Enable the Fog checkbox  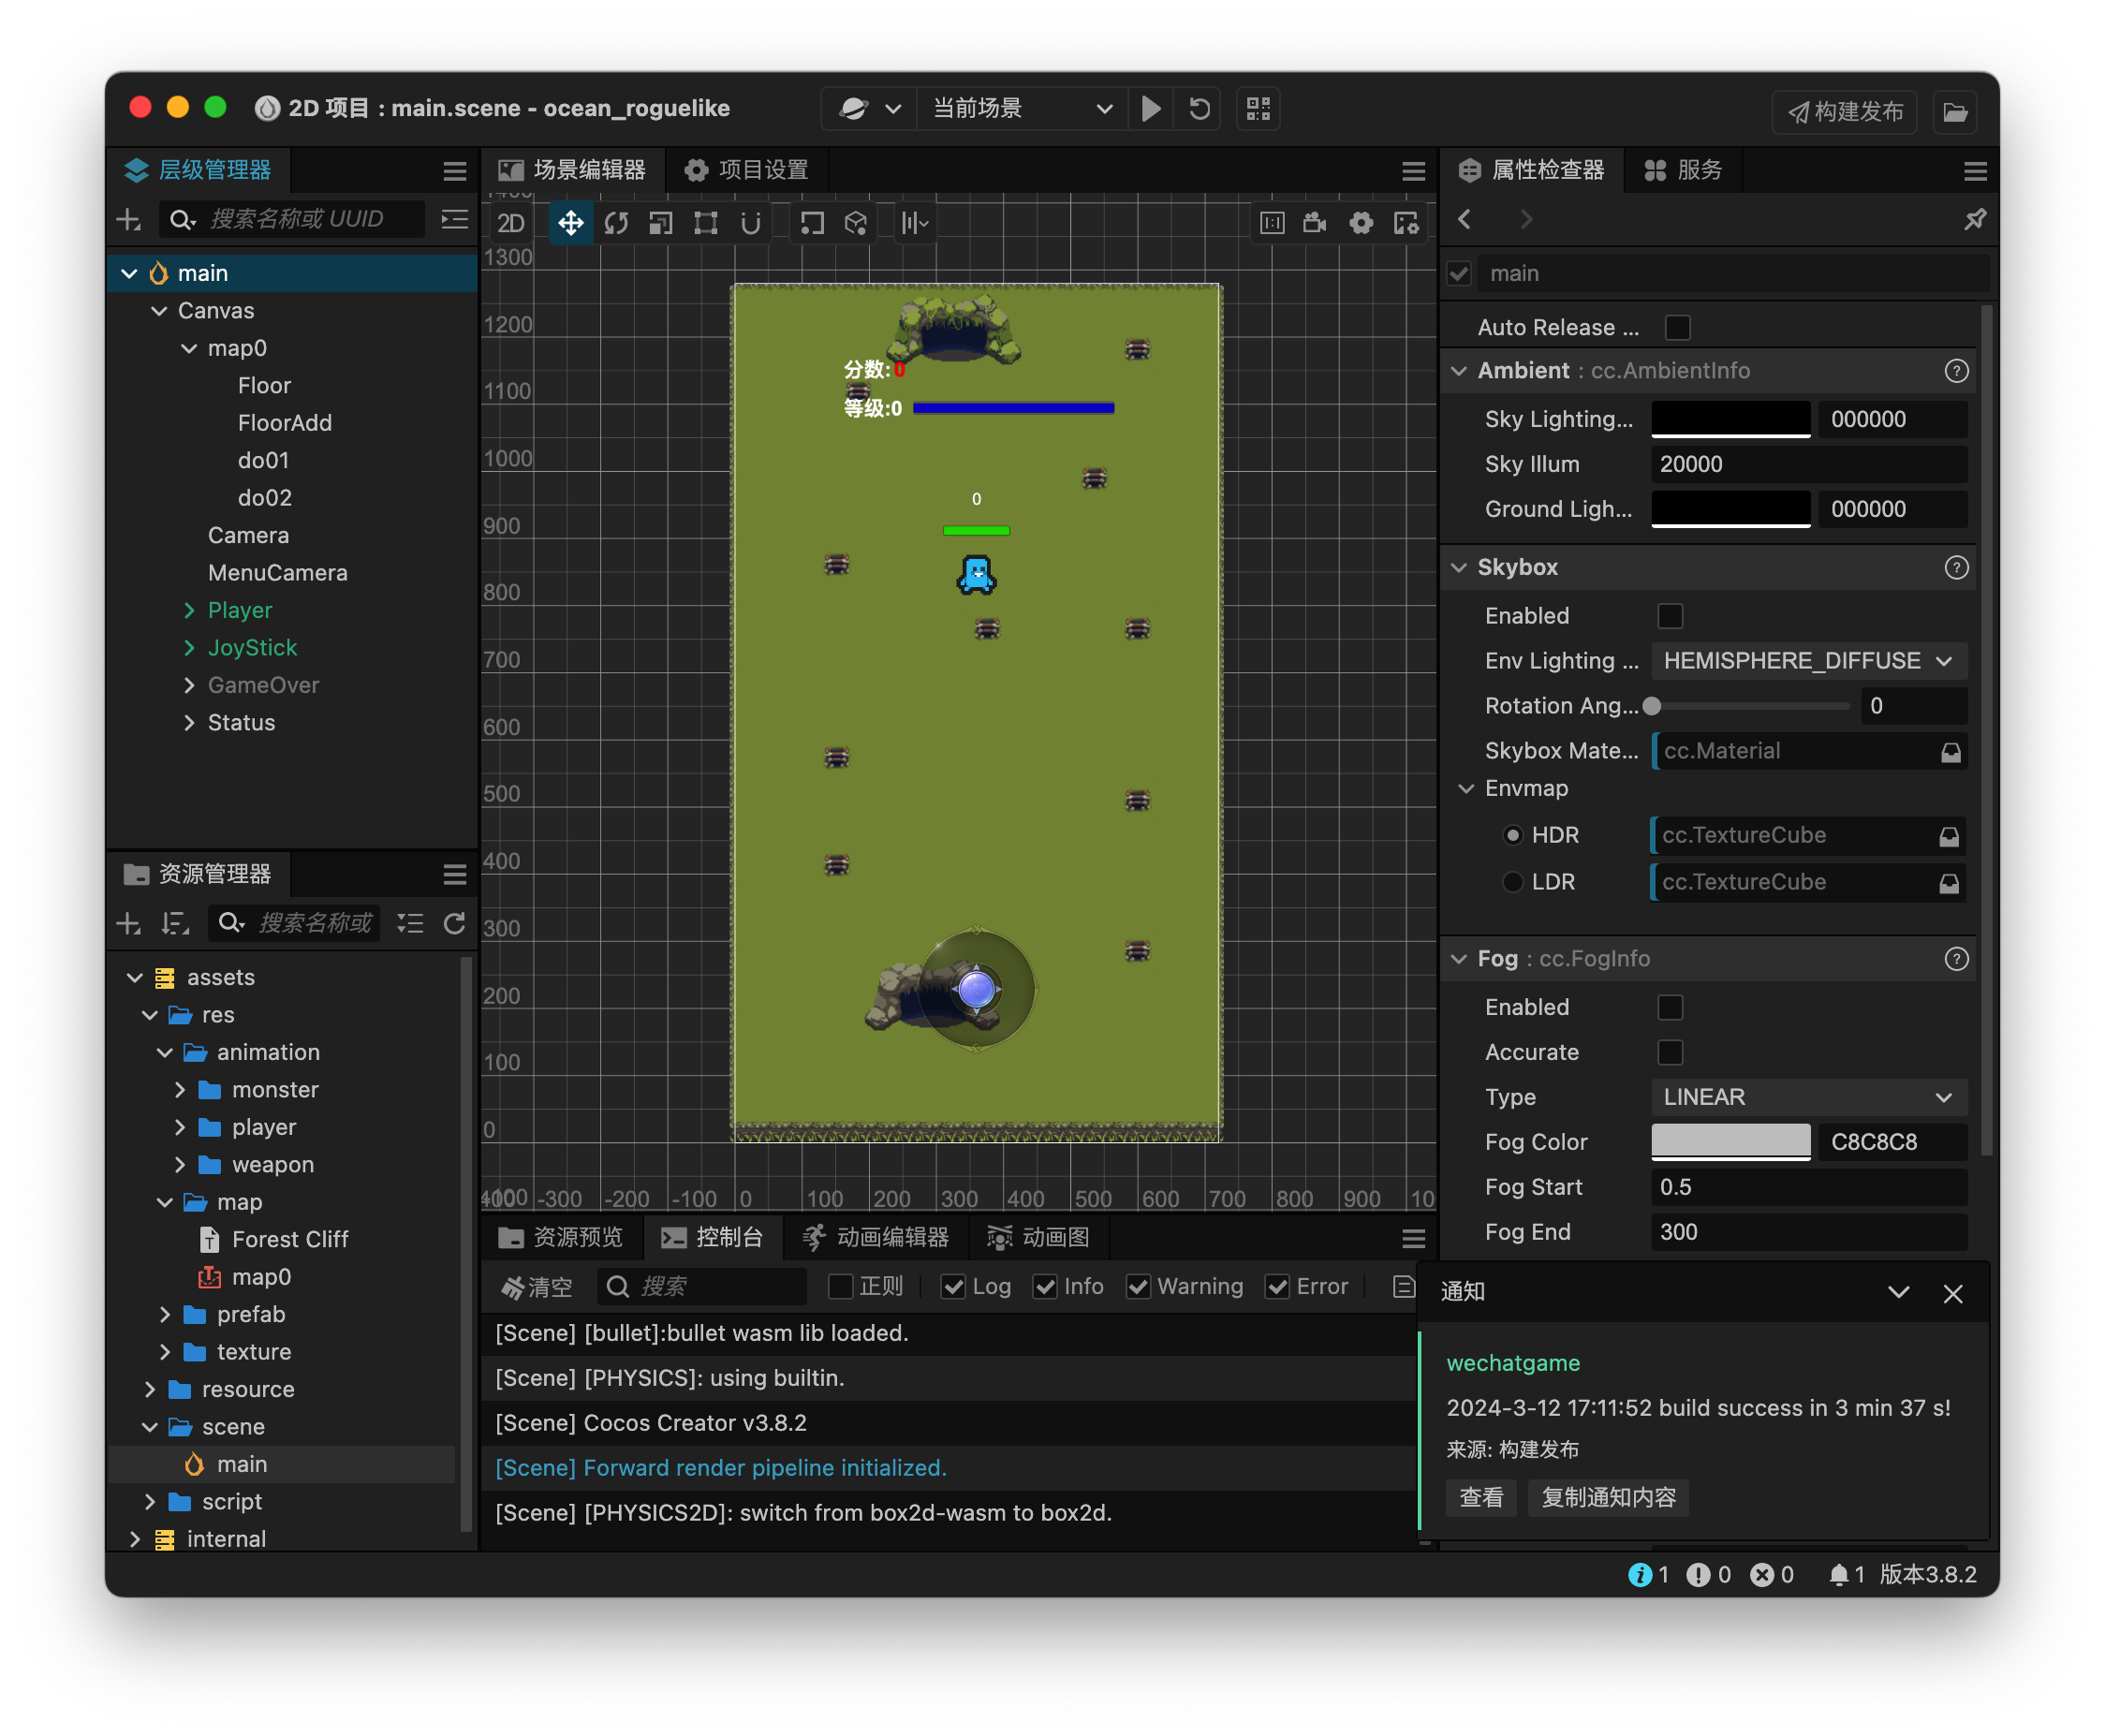click(1670, 1007)
